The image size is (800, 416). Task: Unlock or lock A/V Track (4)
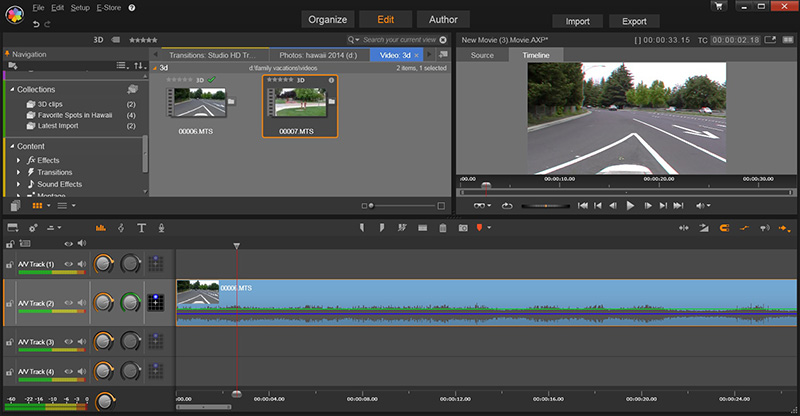(10, 373)
